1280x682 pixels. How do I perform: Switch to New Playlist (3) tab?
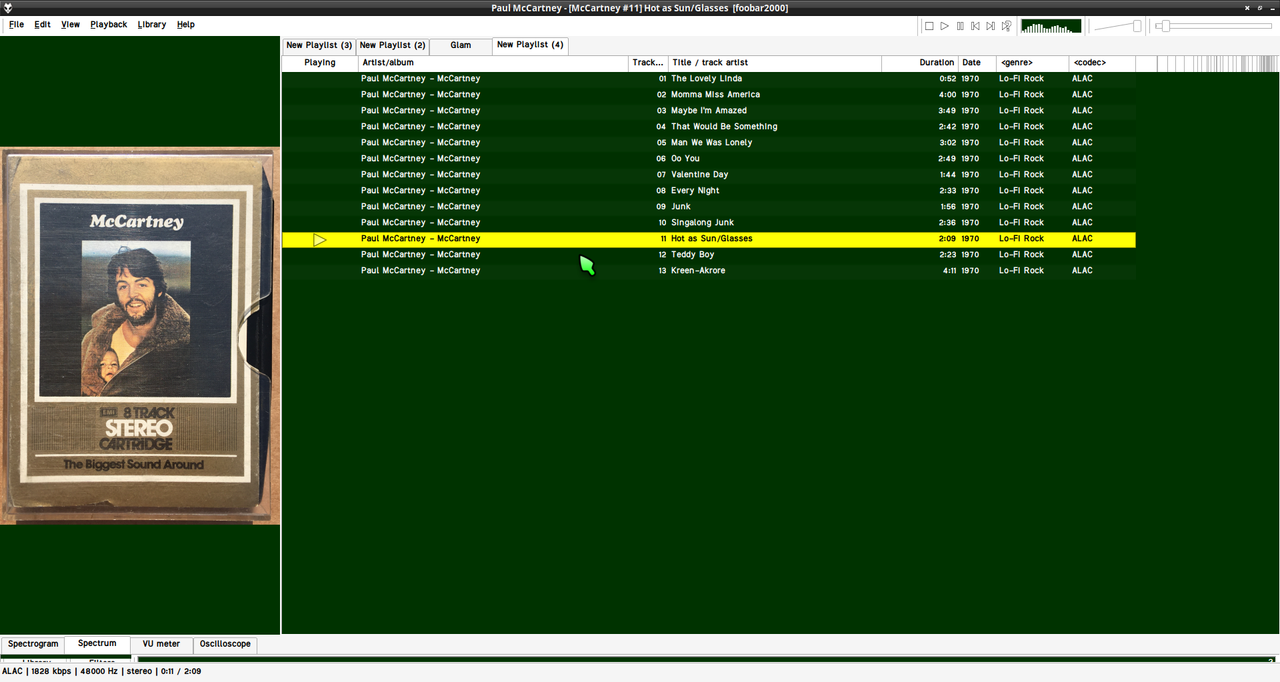pos(319,46)
